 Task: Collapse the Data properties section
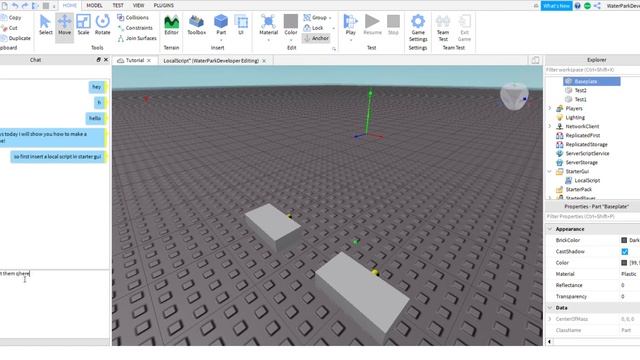(x=550, y=308)
